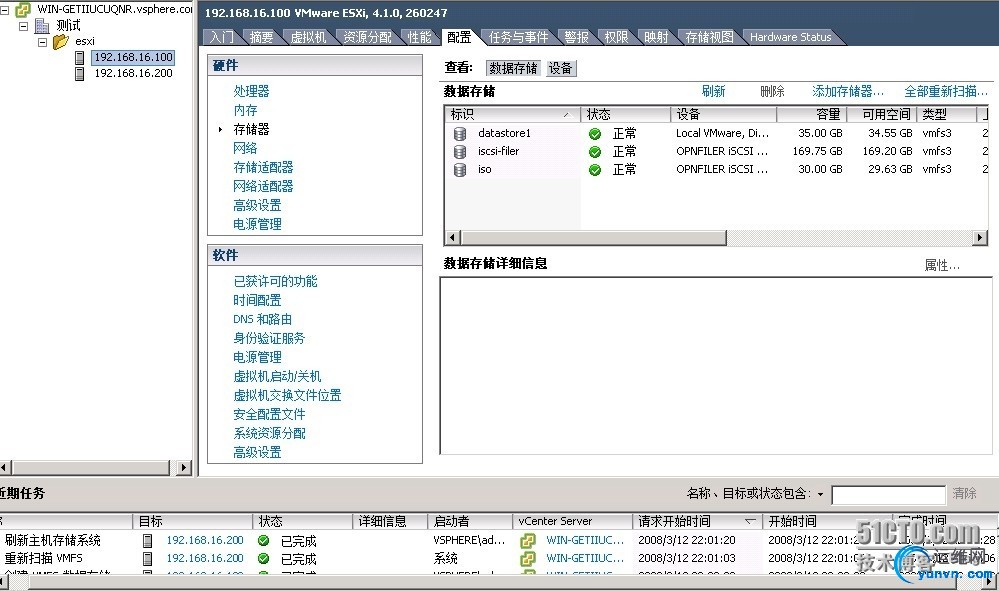The width and height of the screenshot is (999, 591).
Task: Click the datastore icon for datastore1
Action: pyautogui.click(x=460, y=134)
